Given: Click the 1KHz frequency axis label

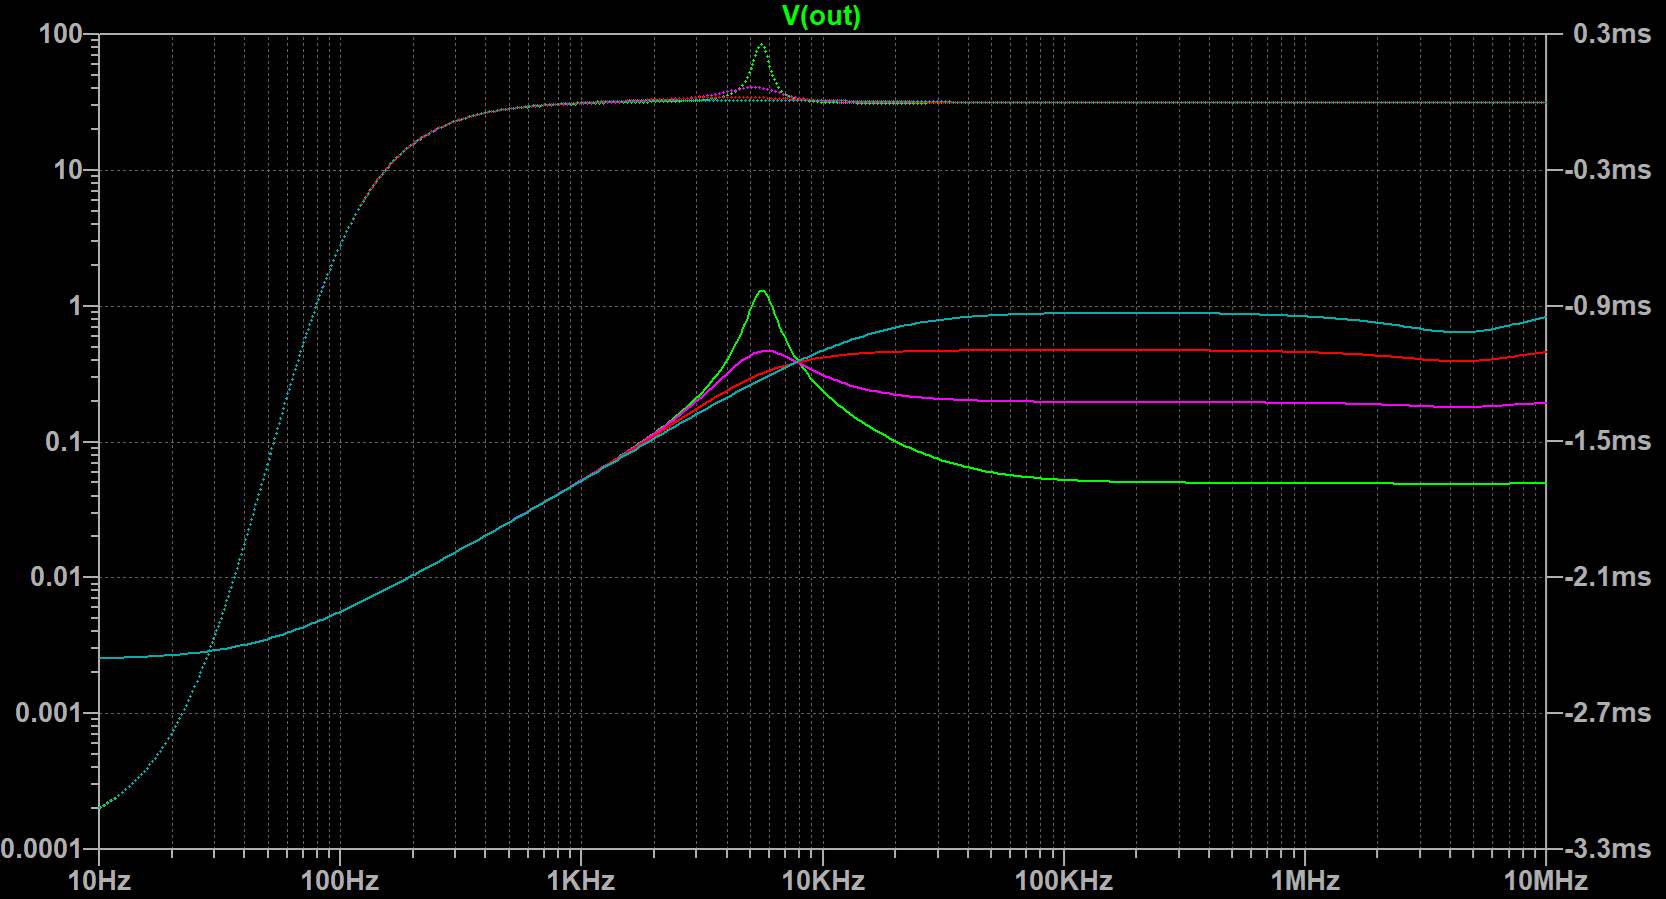Looking at the screenshot, I should pyautogui.click(x=581, y=881).
